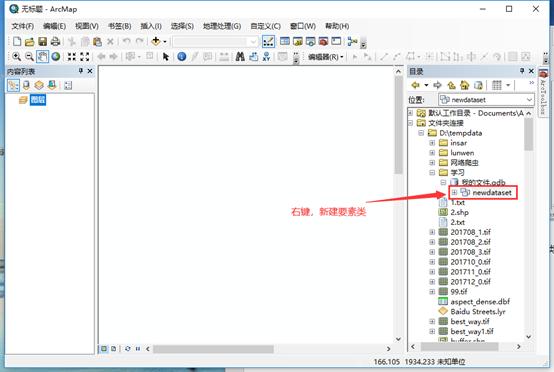
Task: Toggle List By Source view
Action: (26, 85)
